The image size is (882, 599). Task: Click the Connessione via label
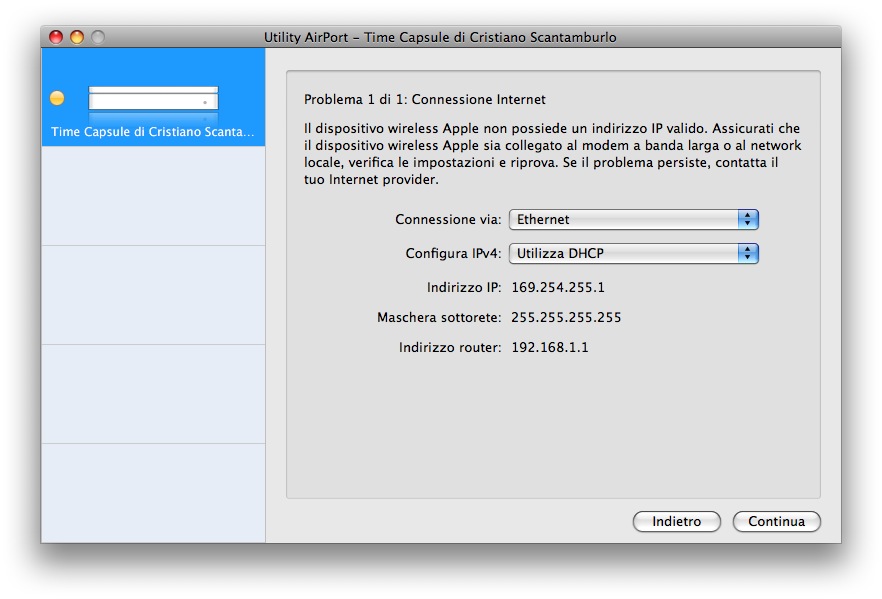coord(448,219)
